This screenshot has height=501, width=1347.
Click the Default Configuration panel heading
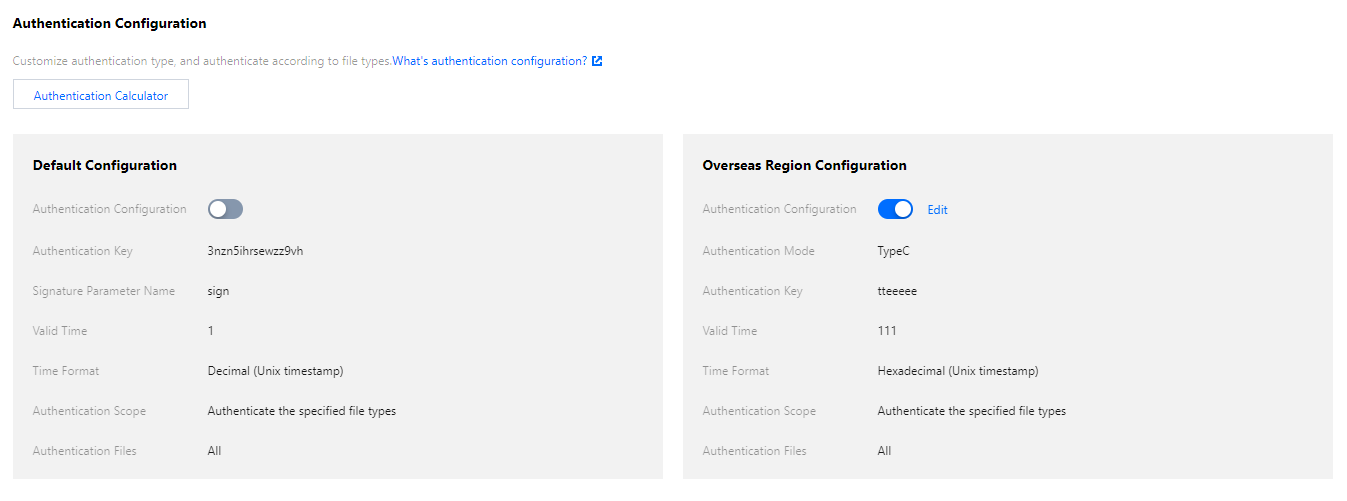click(105, 165)
